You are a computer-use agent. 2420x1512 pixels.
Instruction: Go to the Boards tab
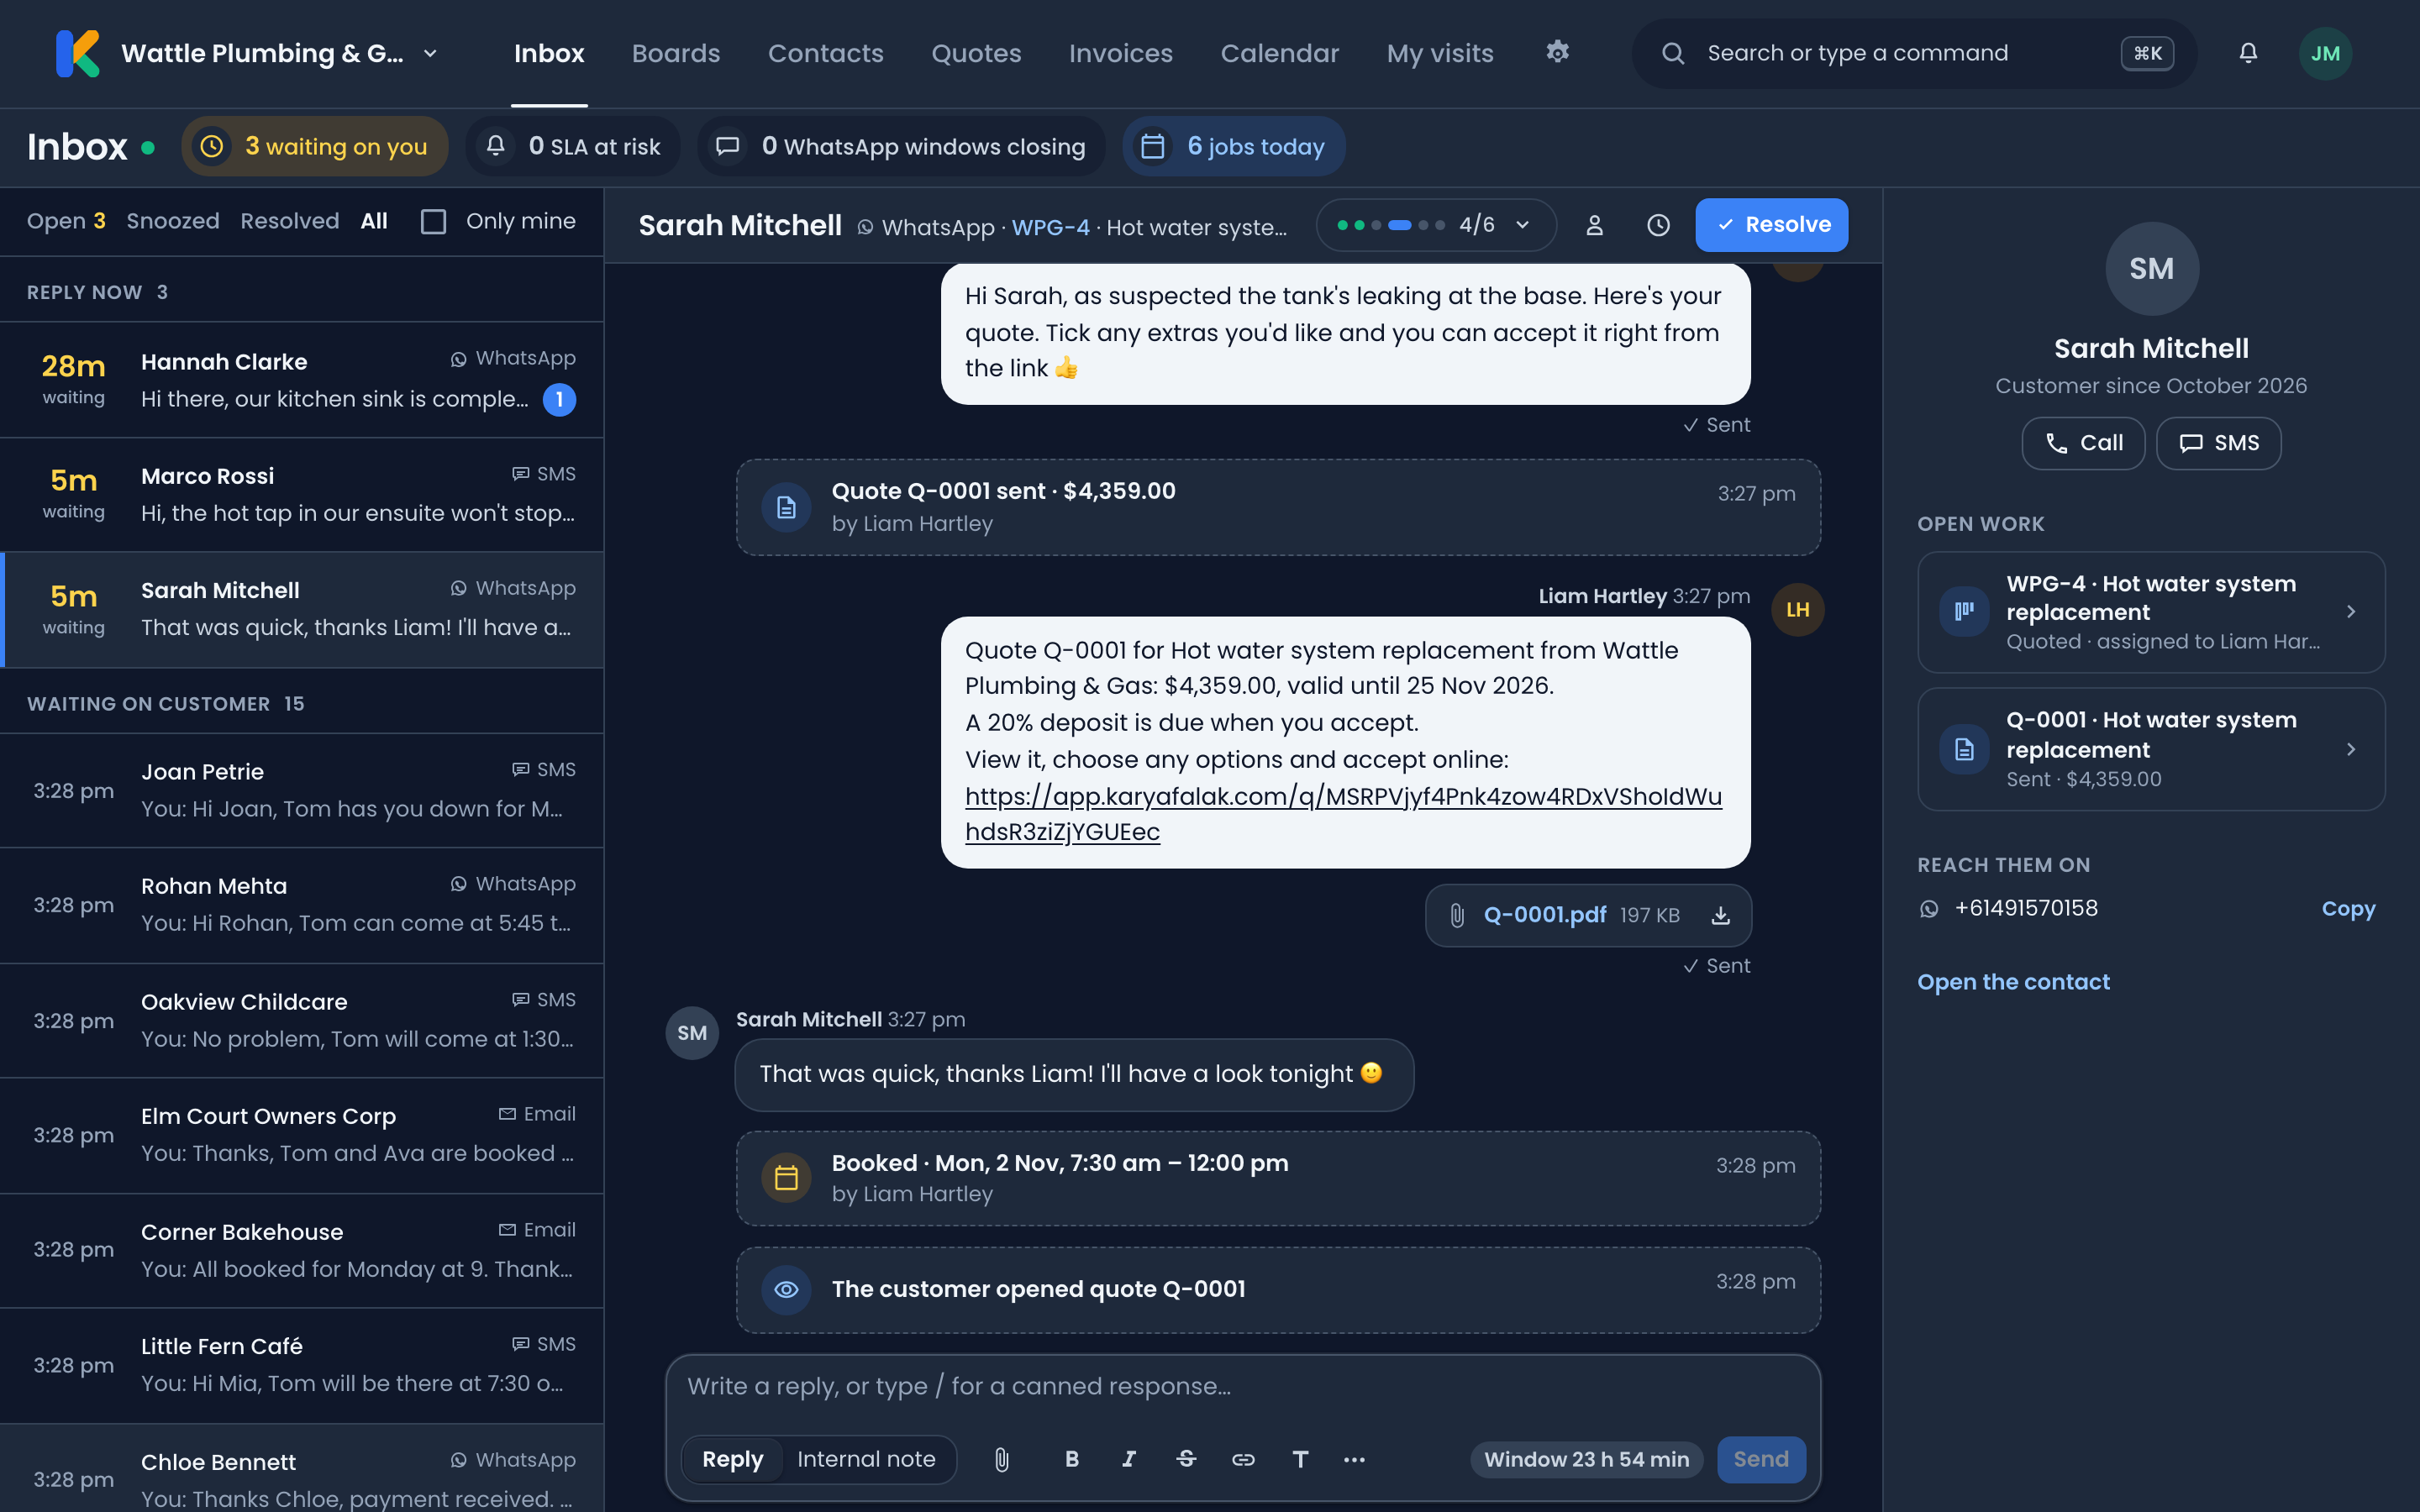click(675, 53)
